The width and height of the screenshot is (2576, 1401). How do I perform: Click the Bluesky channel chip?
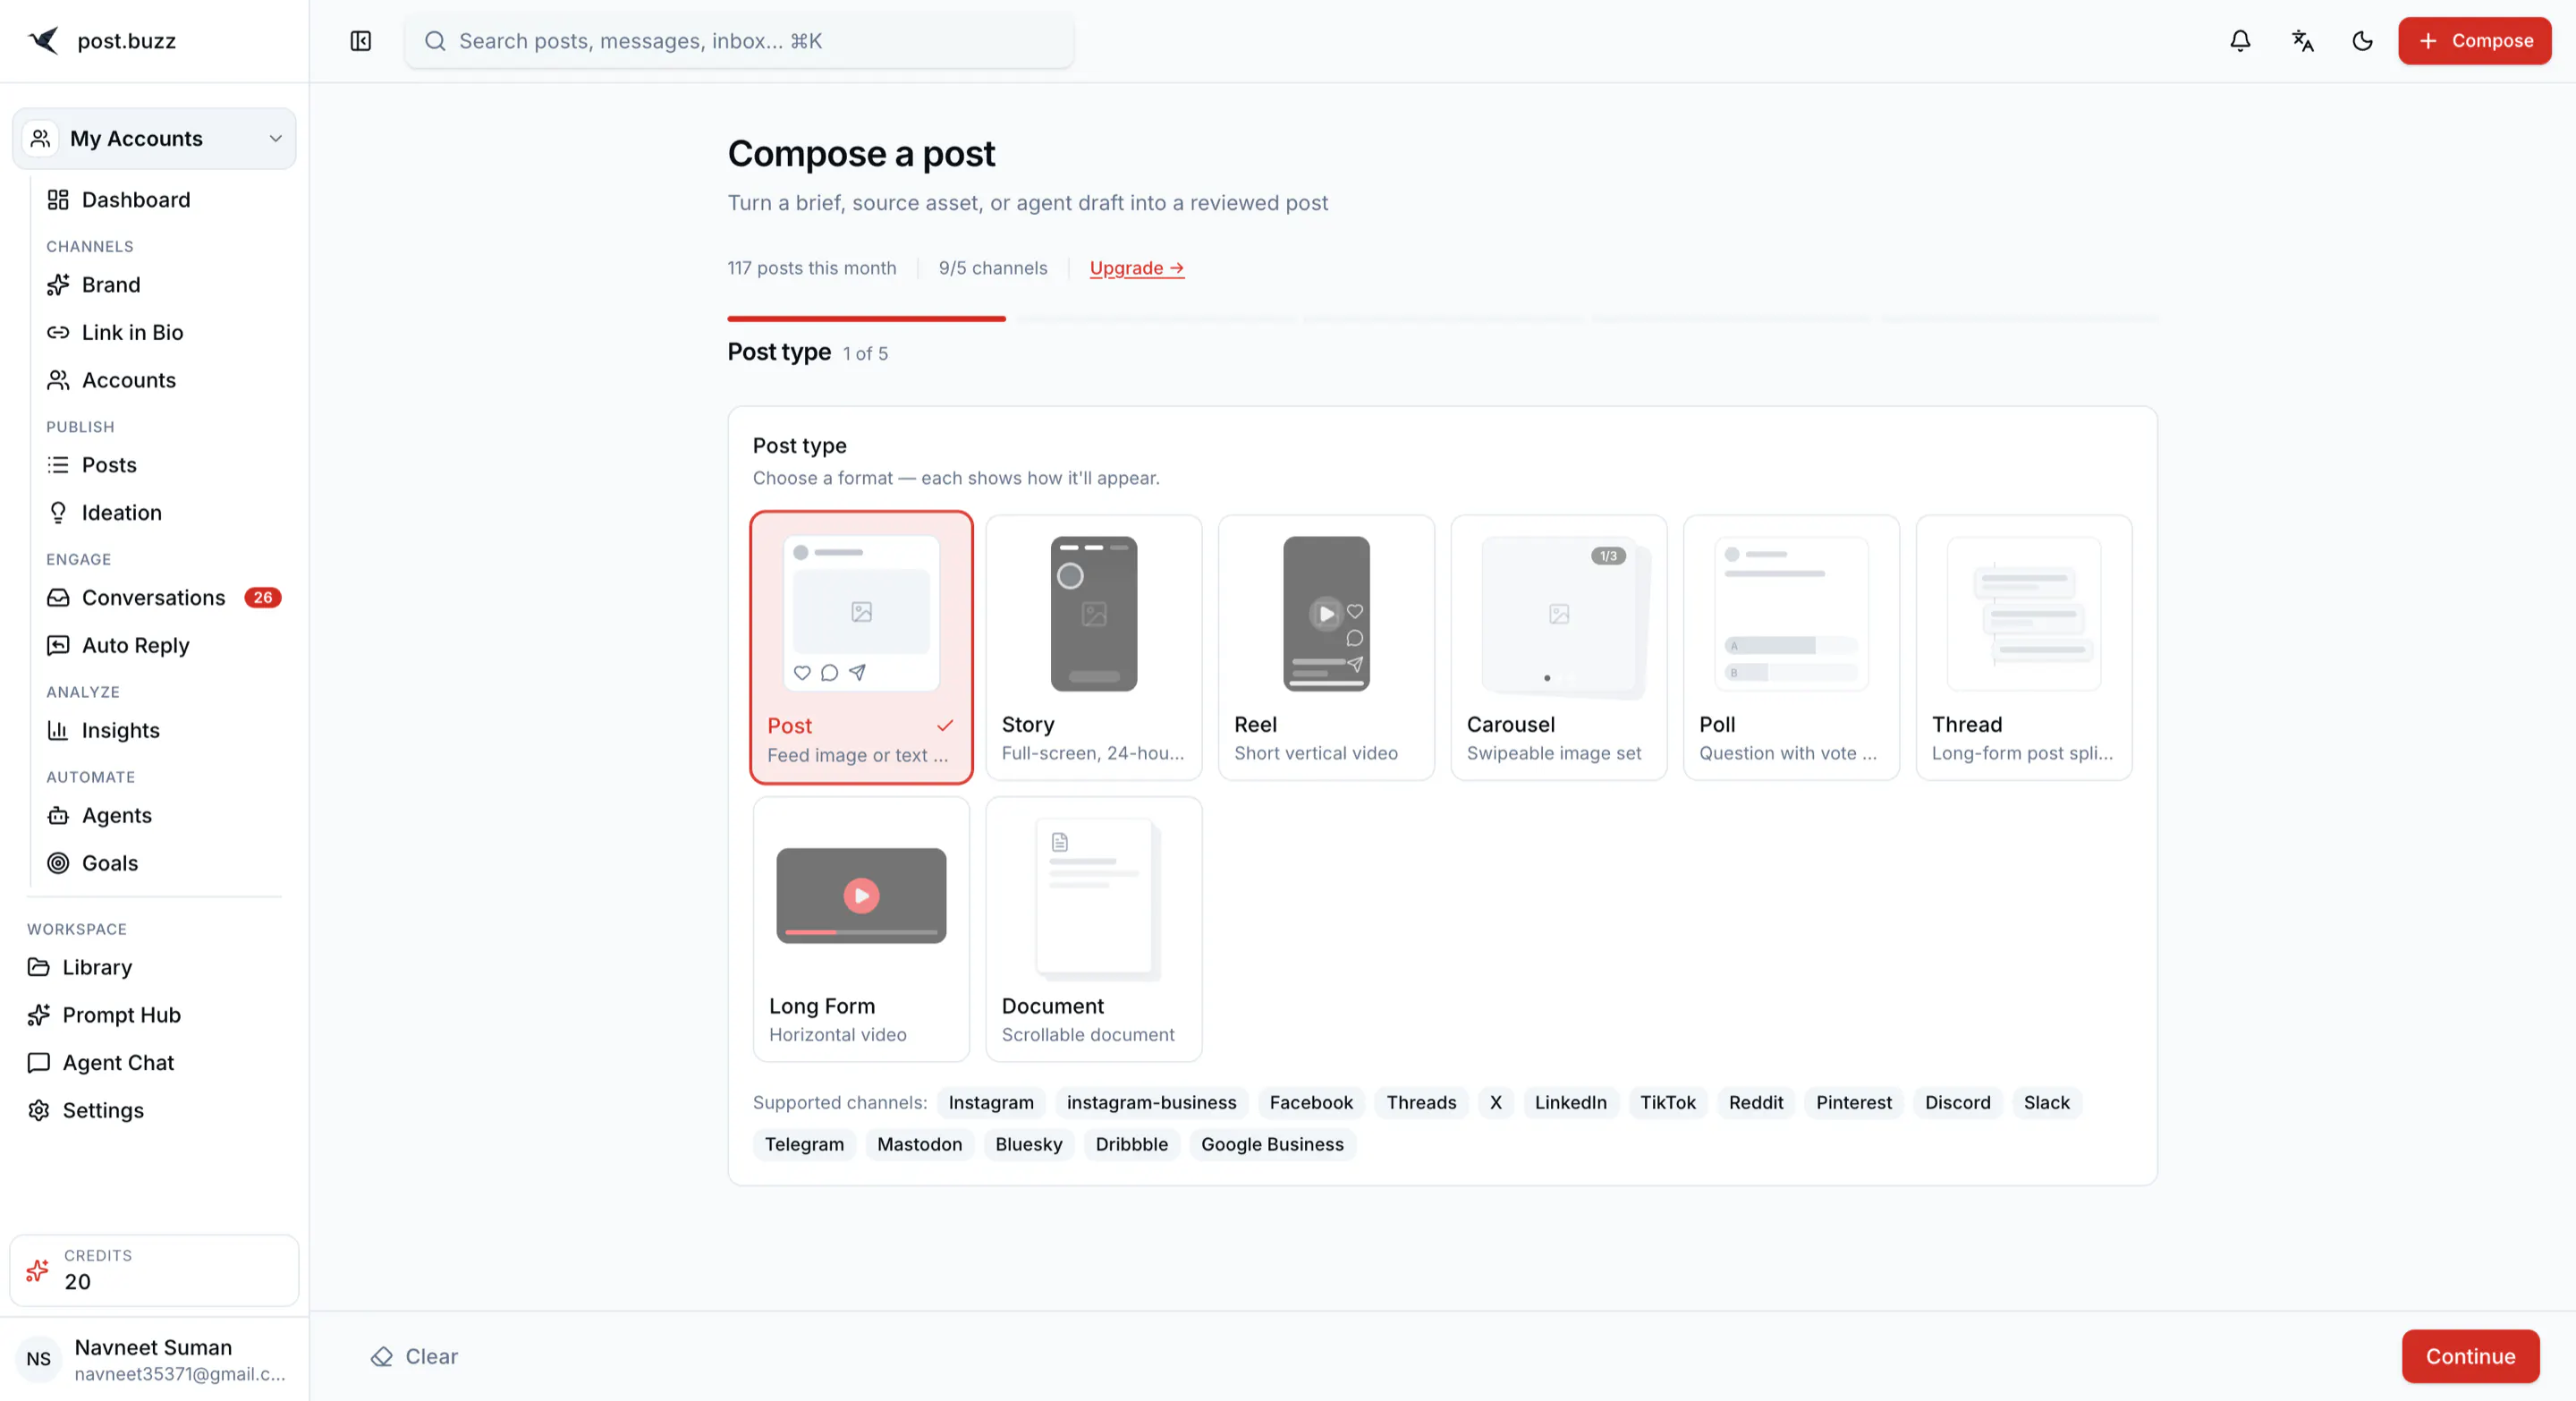point(1028,1144)
